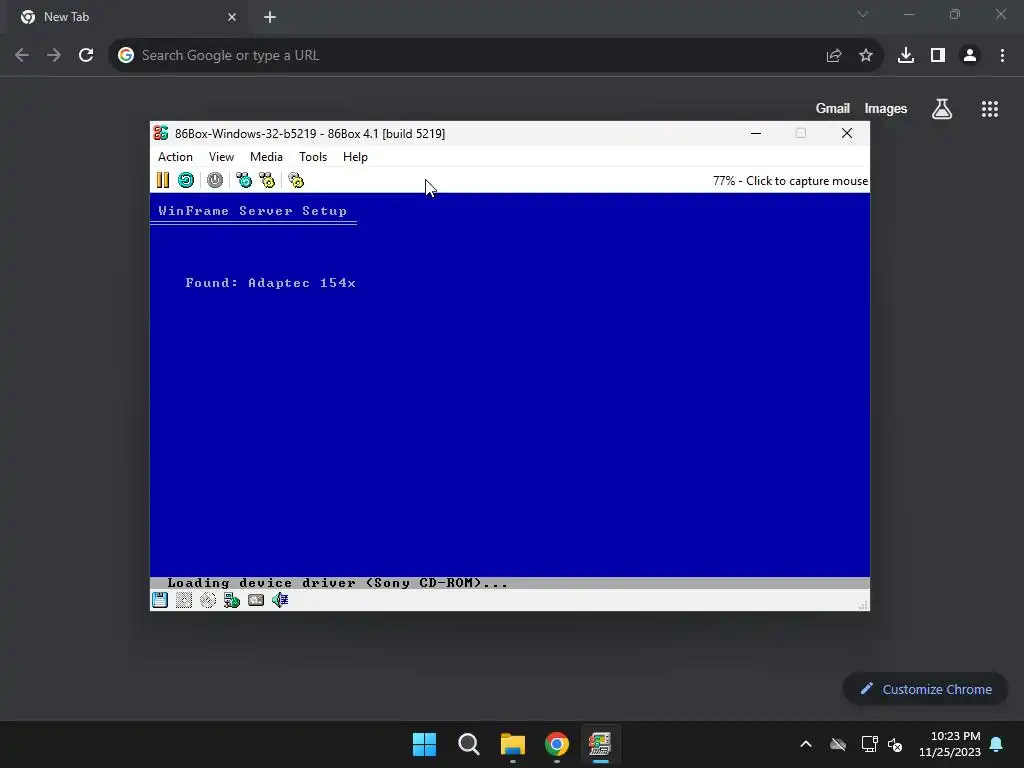The width and height of the screenshot is (1024, 768).
Task: Open File Explorer from taskbar
Action: coord(513,744)
